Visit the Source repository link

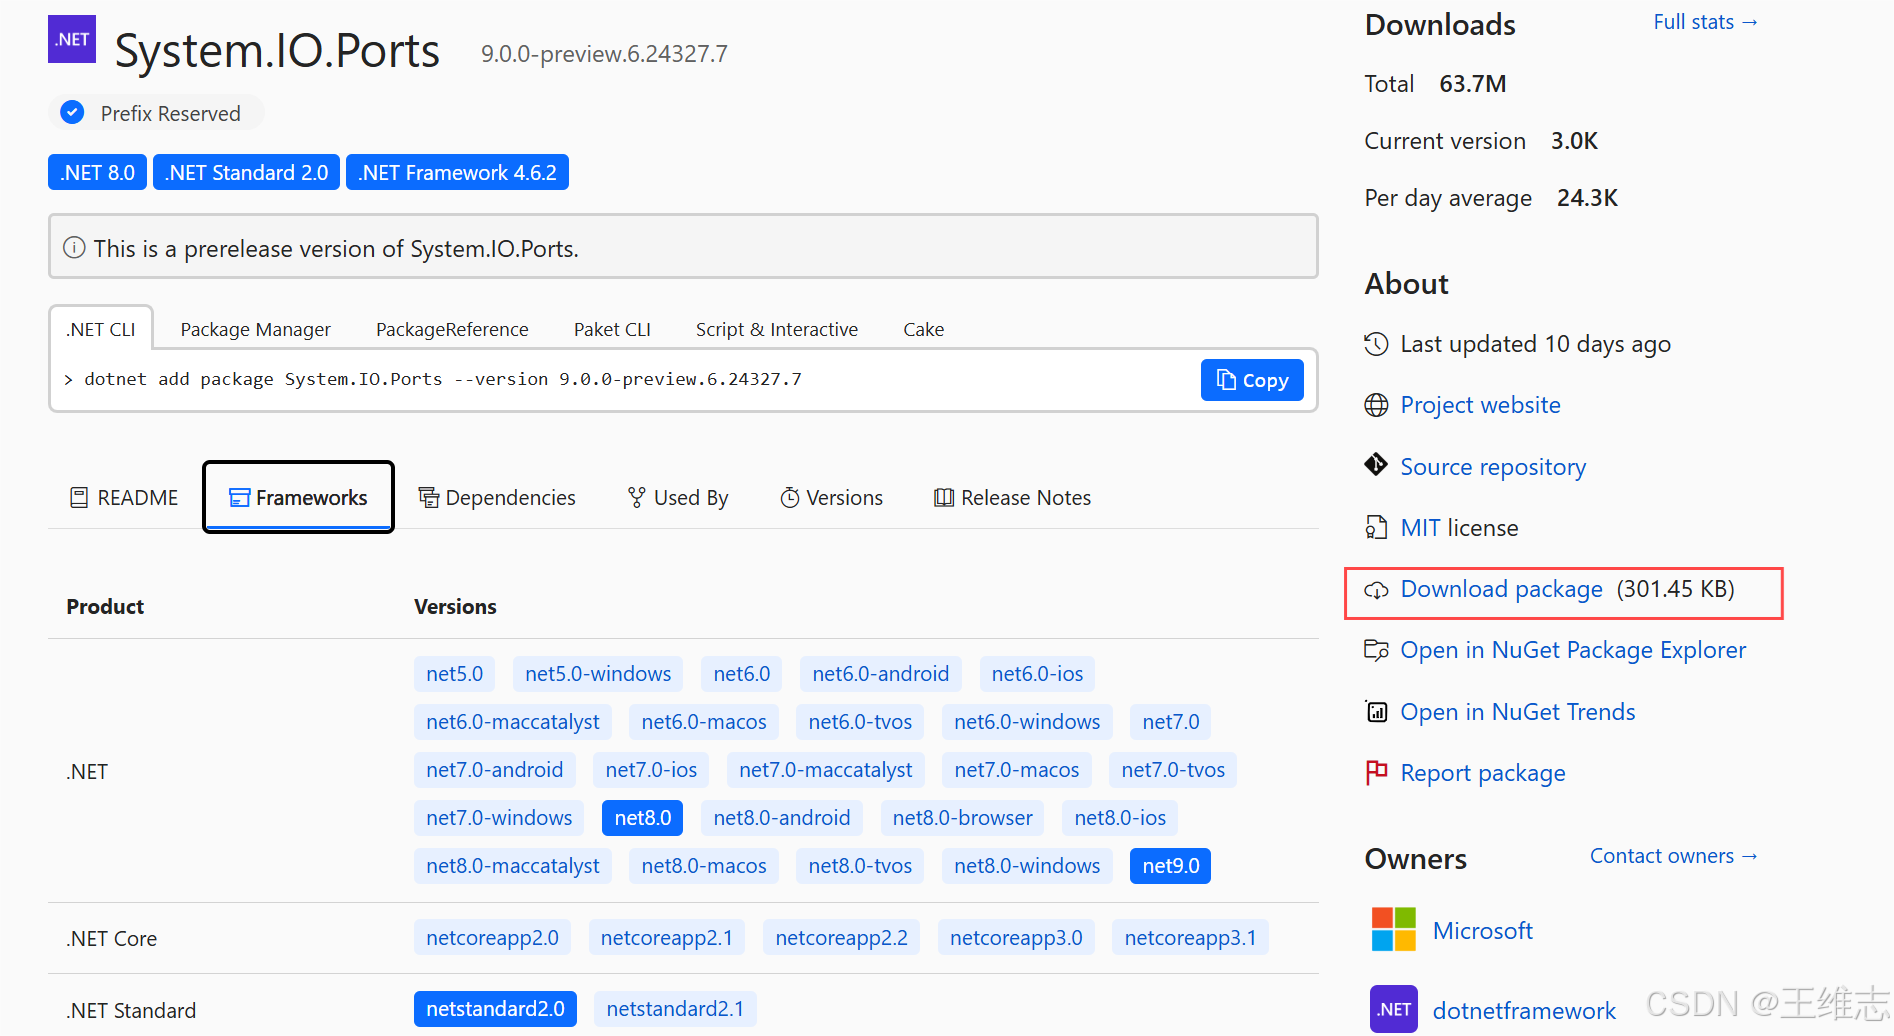tap(1493, 467)
